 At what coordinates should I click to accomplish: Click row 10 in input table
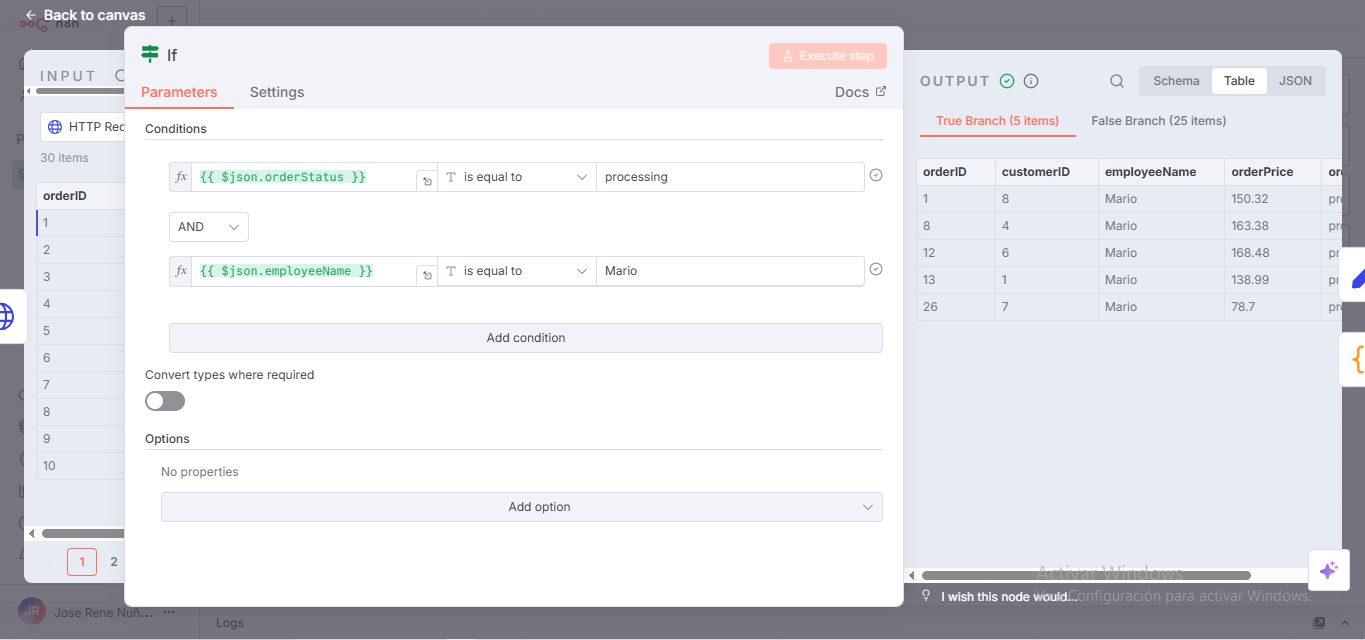81,466
